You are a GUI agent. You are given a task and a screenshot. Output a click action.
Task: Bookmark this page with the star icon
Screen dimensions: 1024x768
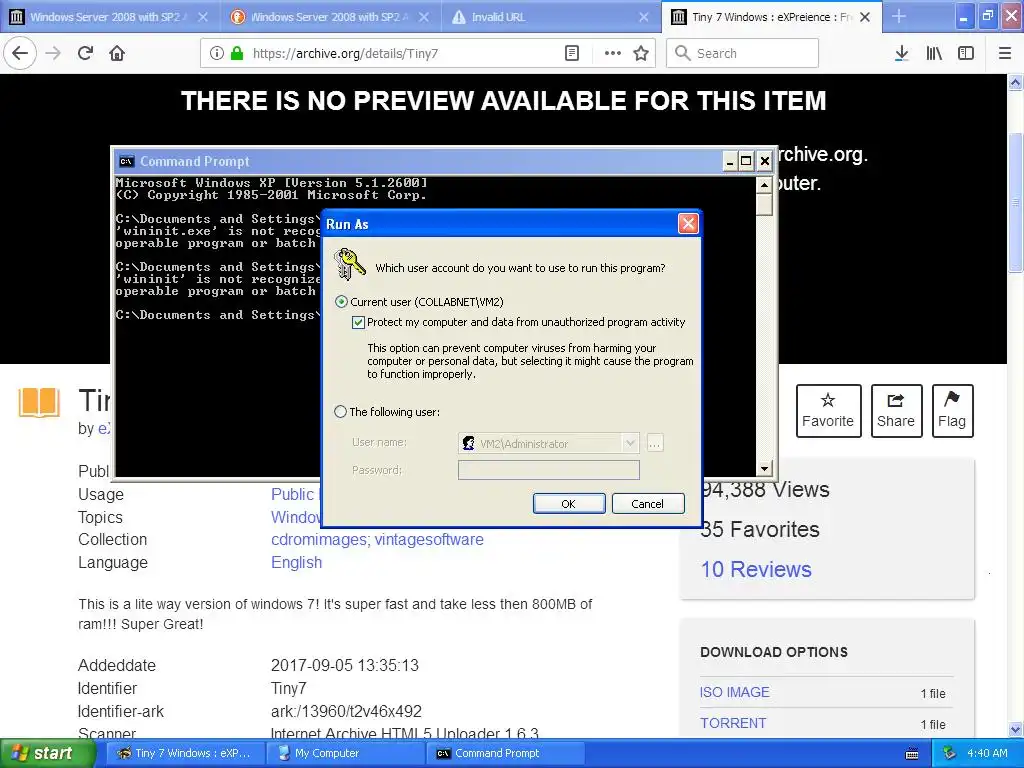pyautogui.click(x=641, y=53)
